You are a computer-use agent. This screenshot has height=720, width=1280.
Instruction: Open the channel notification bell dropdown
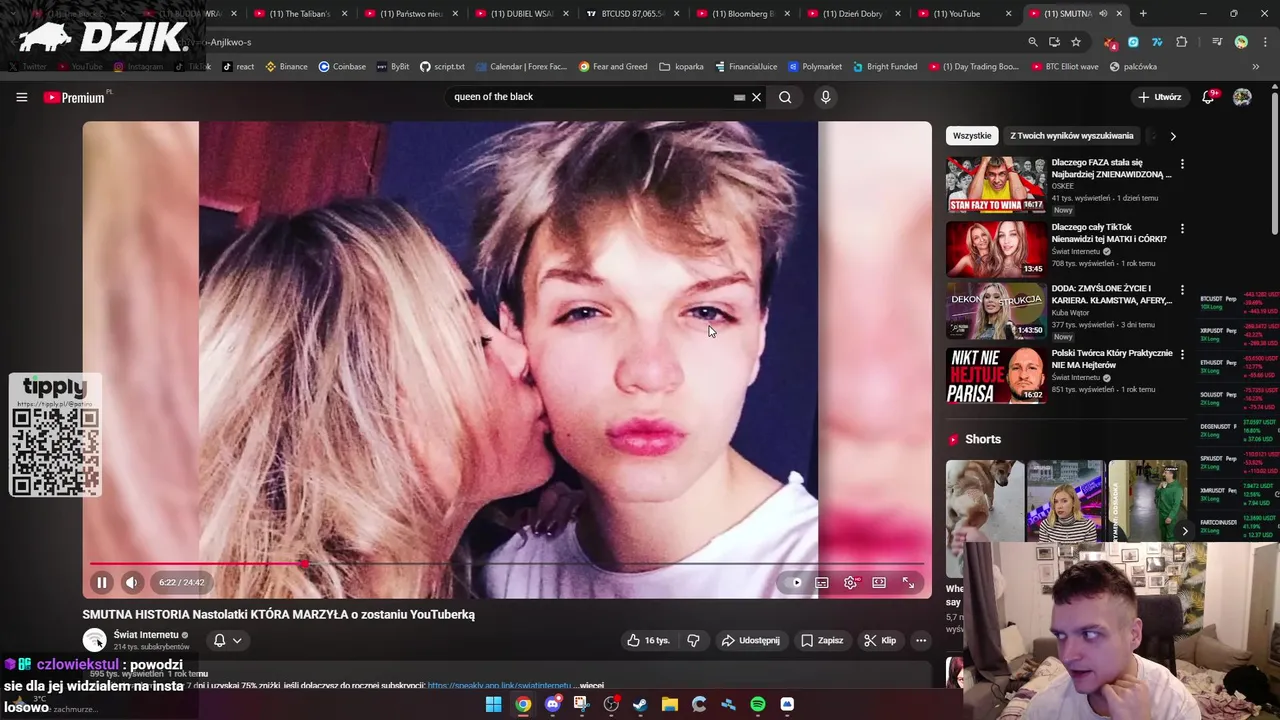pos(227,640)
